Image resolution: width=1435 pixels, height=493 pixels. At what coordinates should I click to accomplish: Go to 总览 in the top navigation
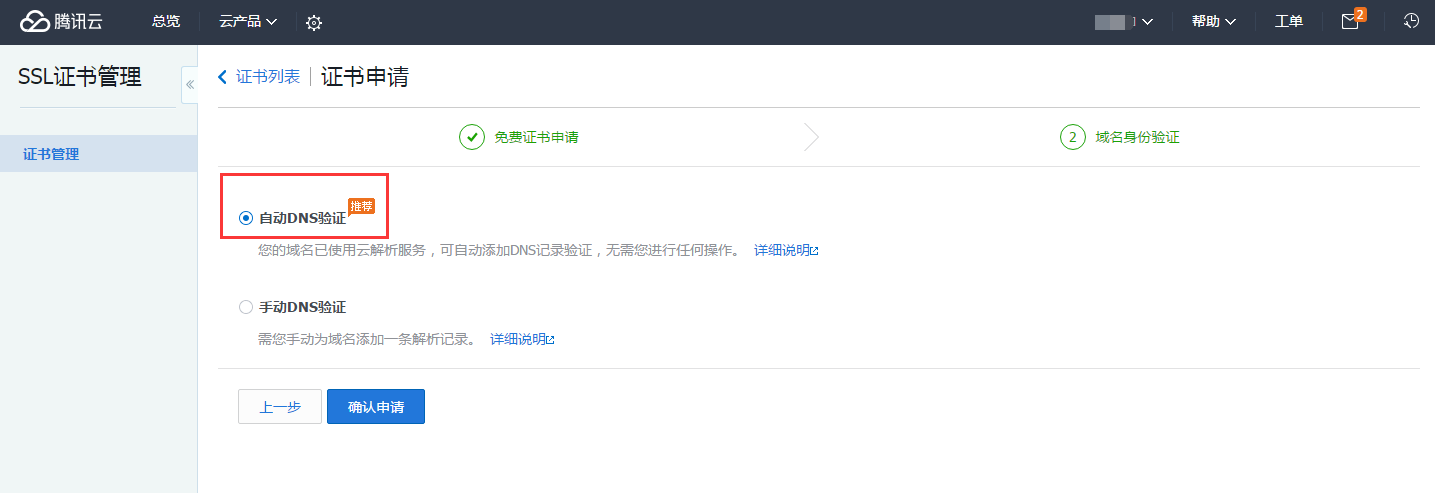(x=166, y=22)
